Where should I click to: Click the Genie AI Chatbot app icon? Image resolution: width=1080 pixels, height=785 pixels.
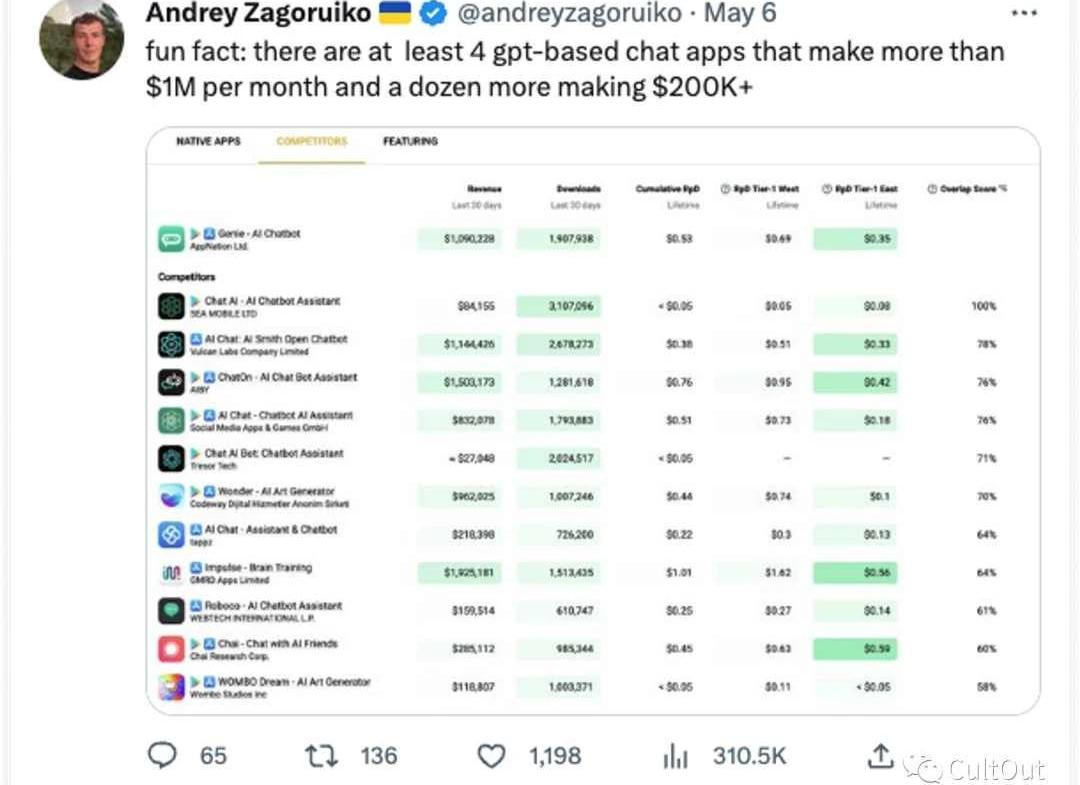point(171,239)
